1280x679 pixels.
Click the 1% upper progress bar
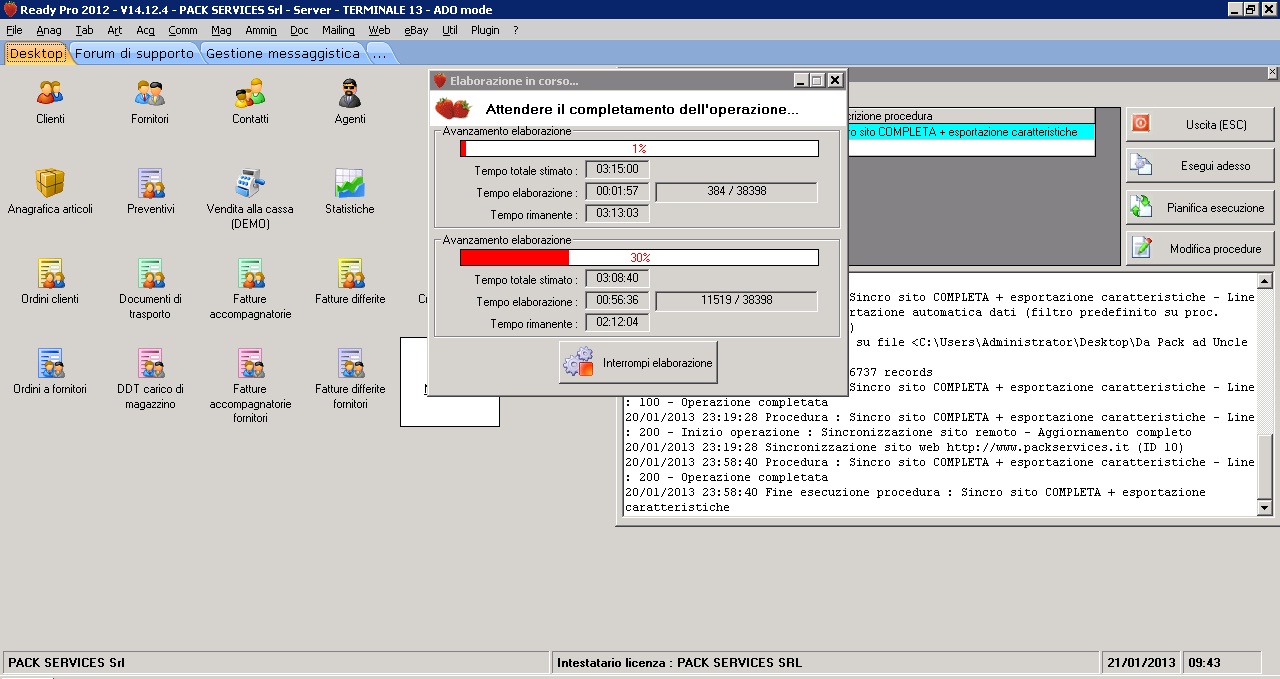(639, 148)
